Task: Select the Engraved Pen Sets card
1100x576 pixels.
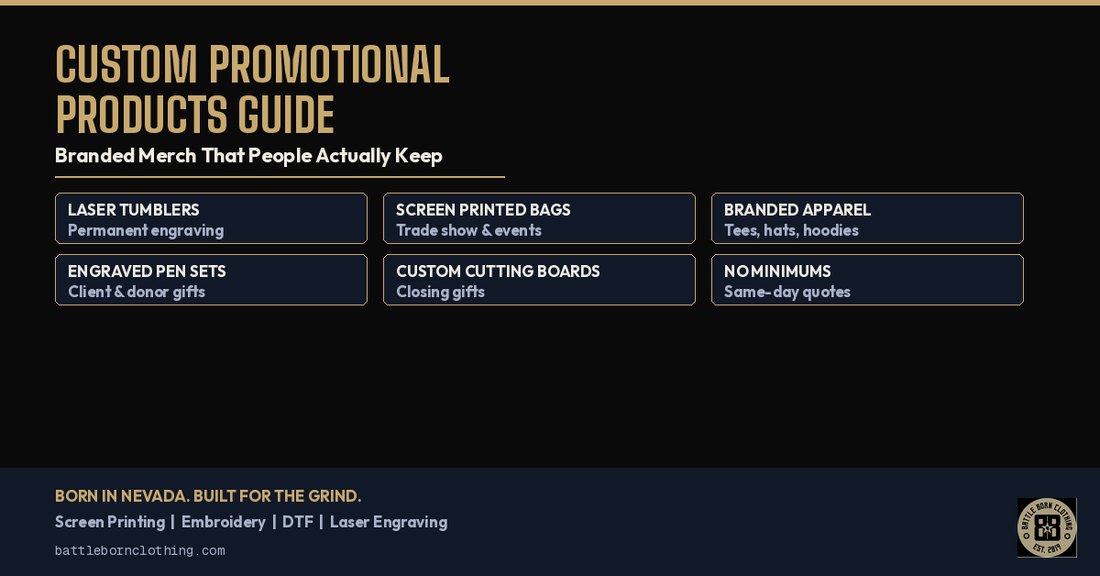Action: [x=211, y=280]
